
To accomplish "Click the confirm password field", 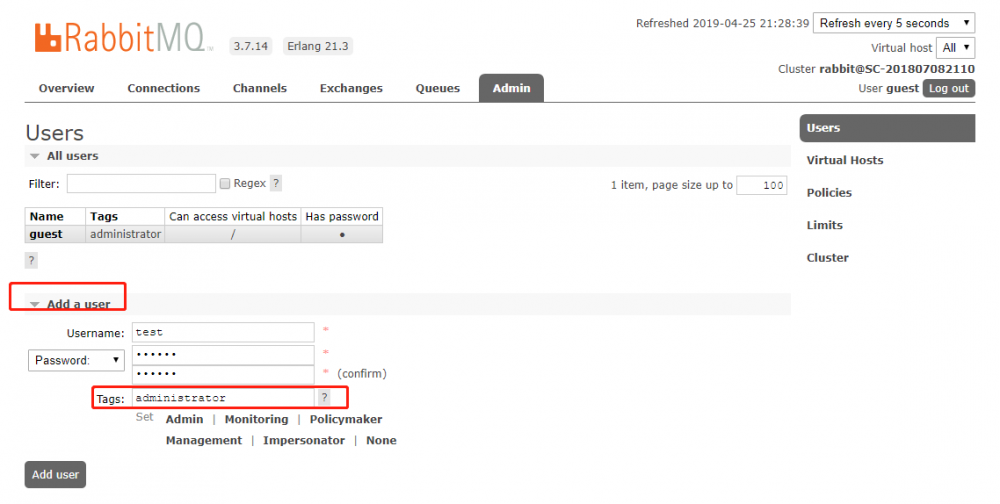I will 223,374.
